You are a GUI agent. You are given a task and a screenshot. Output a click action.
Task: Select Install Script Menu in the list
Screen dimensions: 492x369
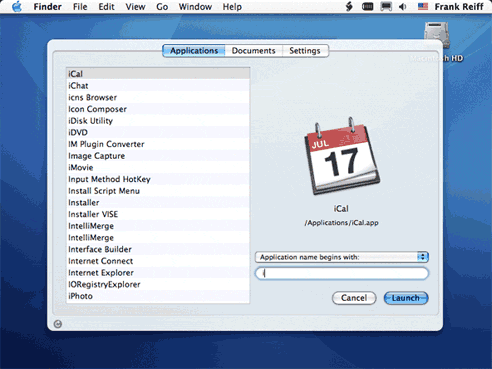click(158, 191)
